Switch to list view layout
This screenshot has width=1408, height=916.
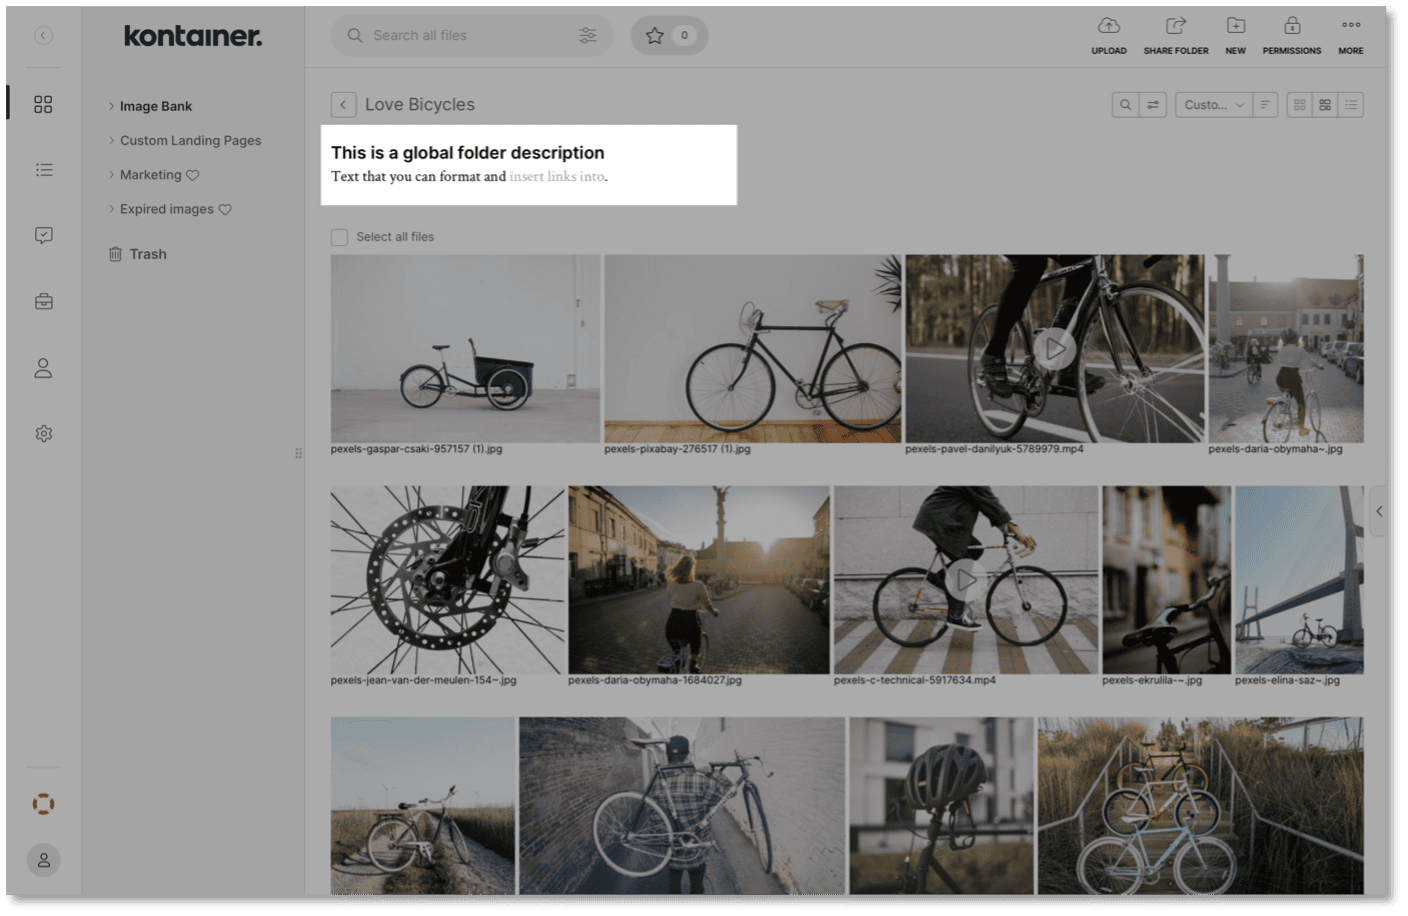pos(1351,105)
